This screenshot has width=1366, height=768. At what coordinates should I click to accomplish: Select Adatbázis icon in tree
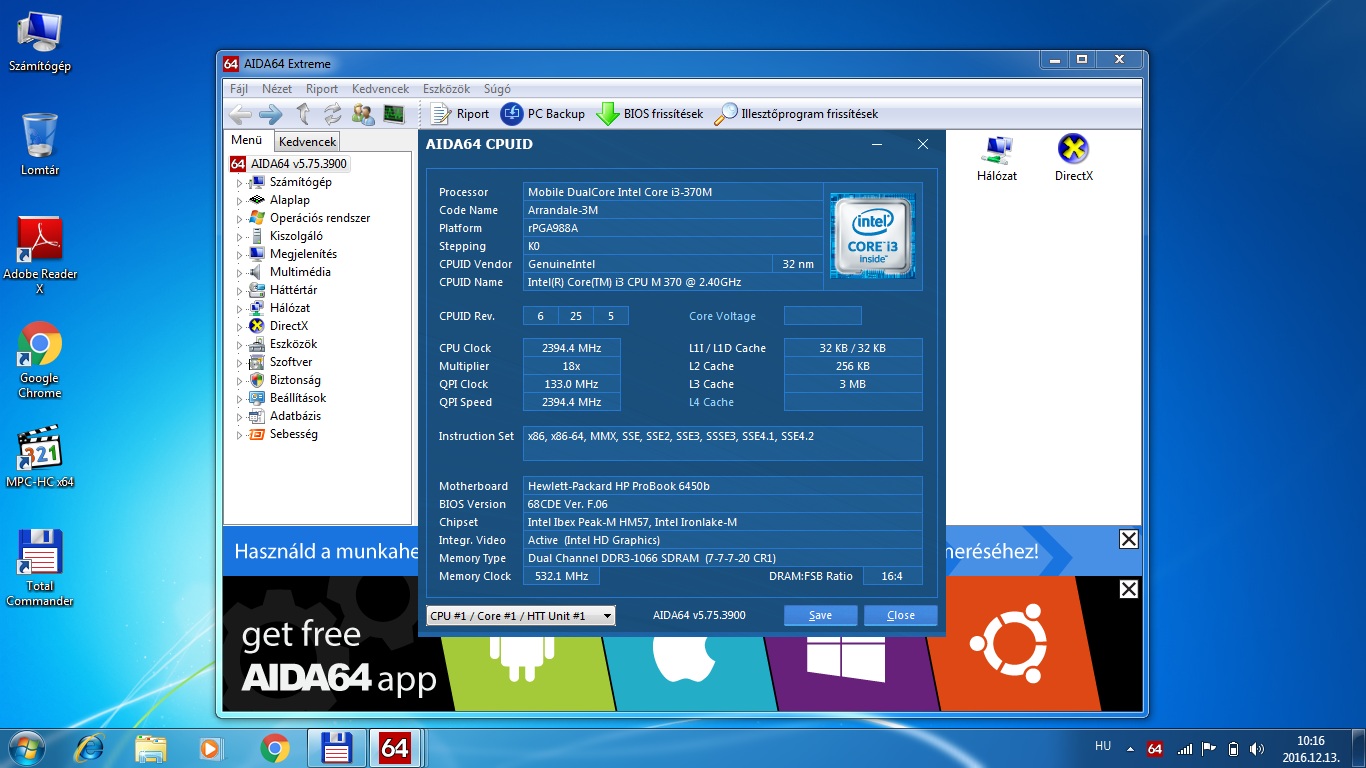[x=257, y=416]
